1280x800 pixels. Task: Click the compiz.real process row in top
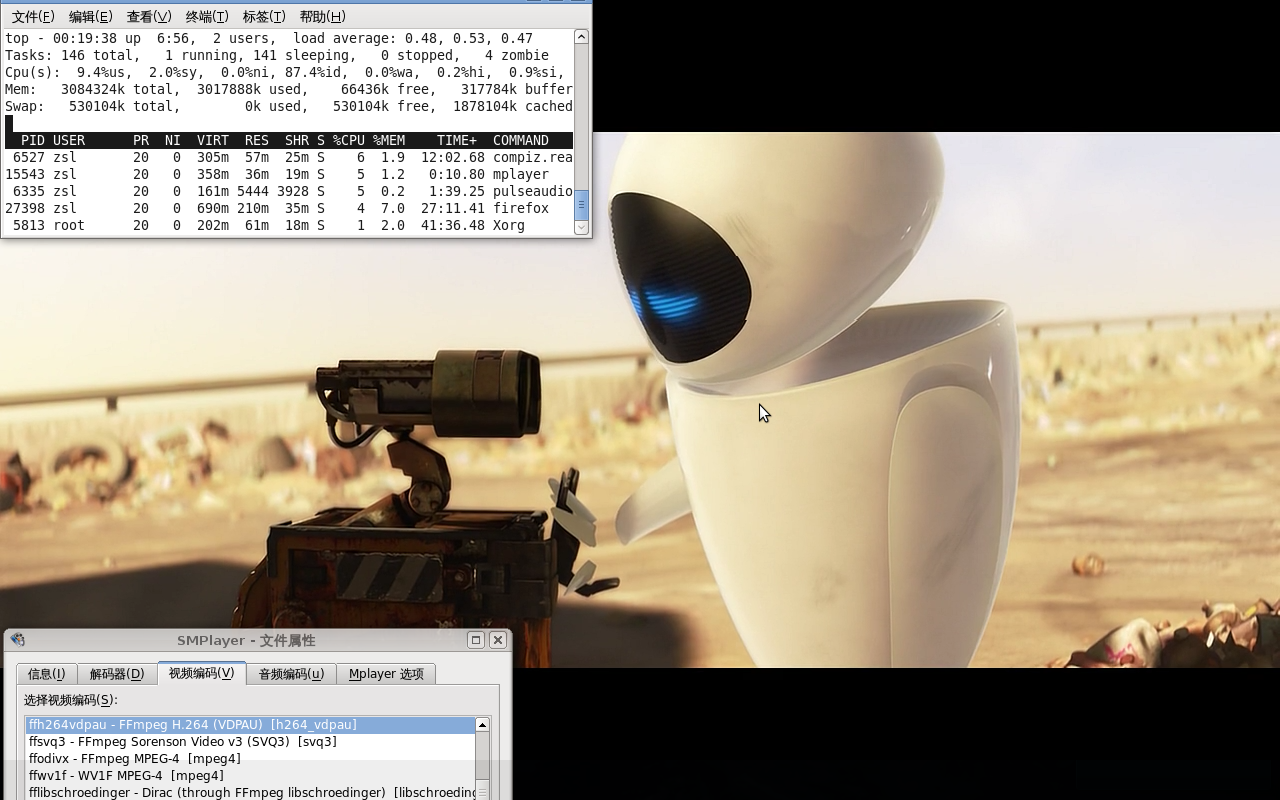pyautogui.click(x=289, y=157)
